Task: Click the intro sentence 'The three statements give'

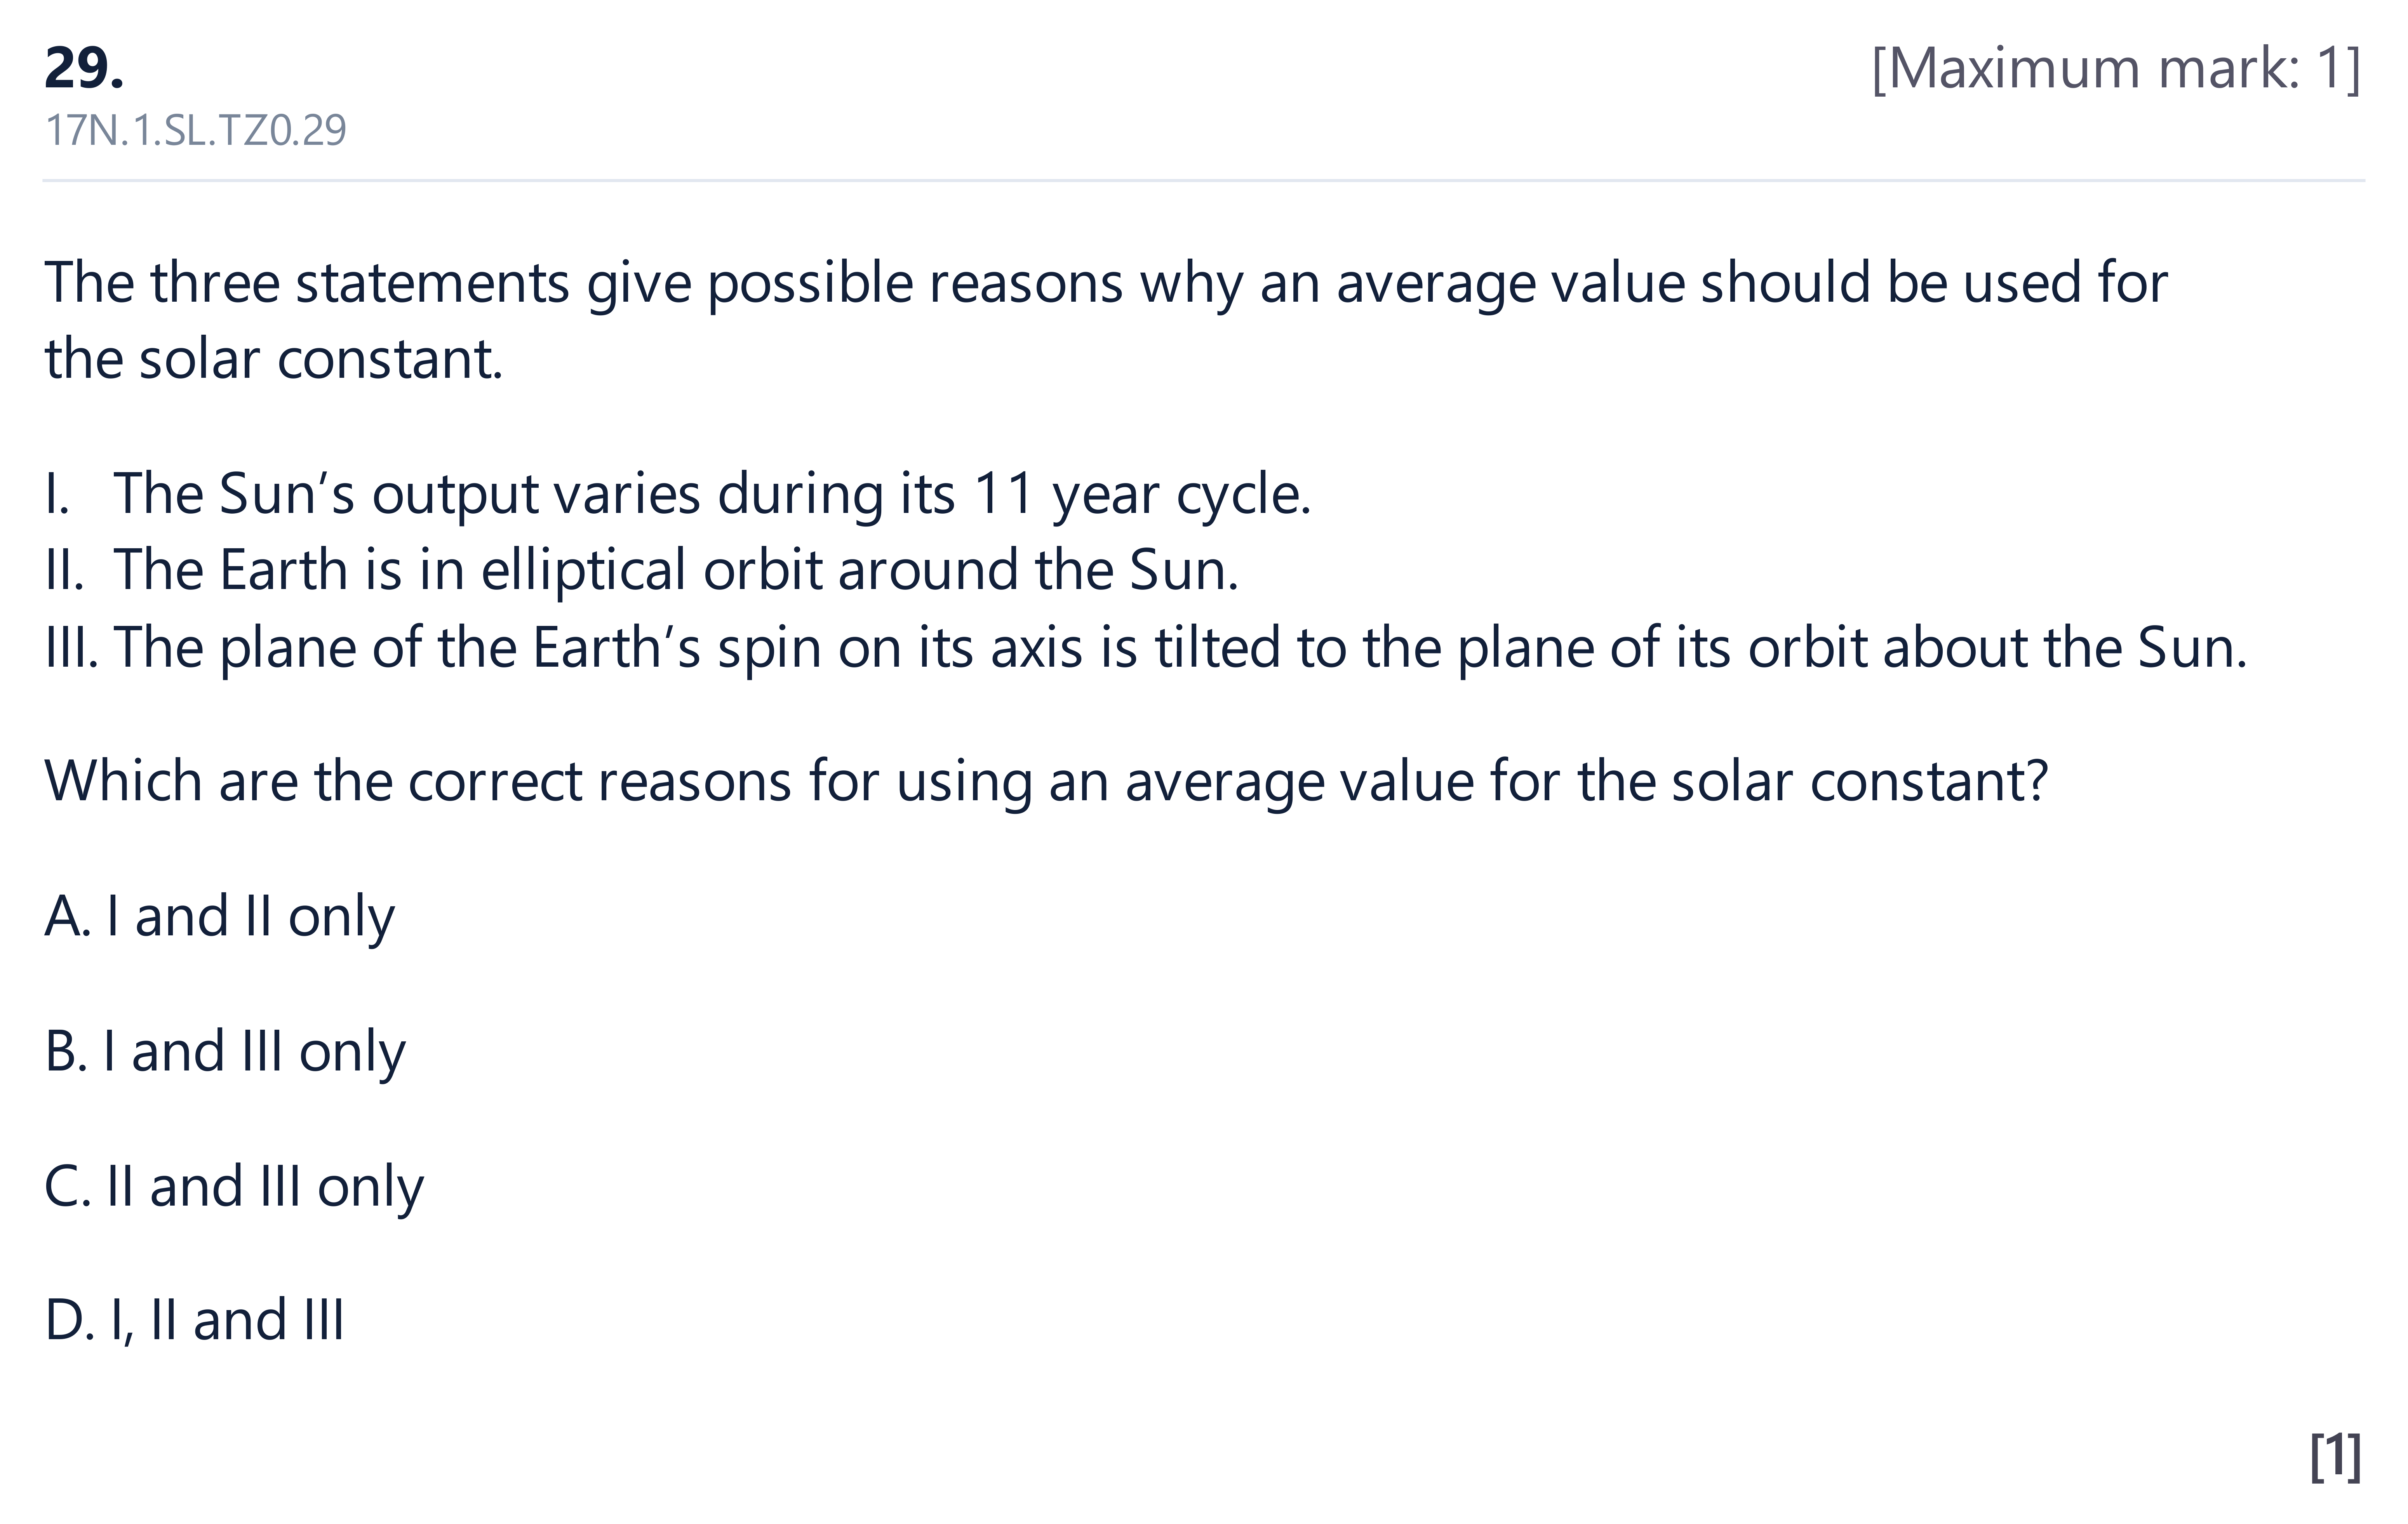Action: pyautogui.click(x=1106, y=282)
